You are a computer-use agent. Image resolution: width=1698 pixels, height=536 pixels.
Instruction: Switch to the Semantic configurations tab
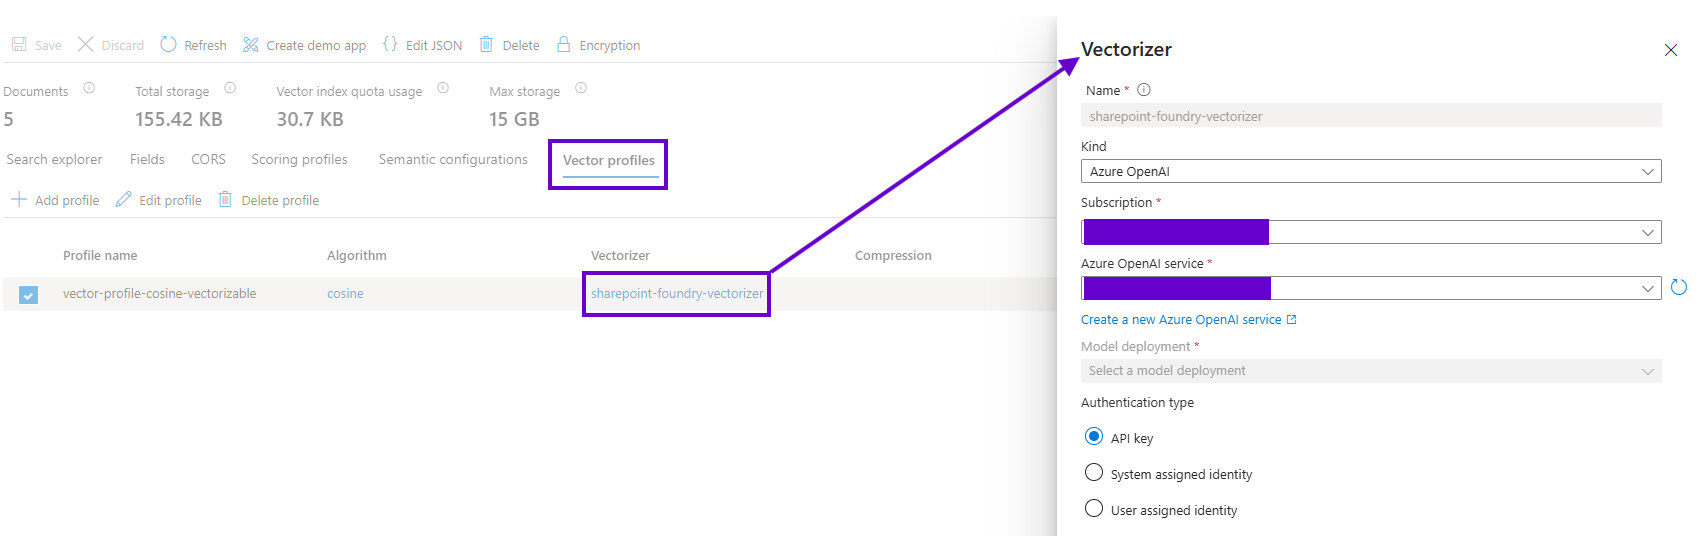point(453,159)
